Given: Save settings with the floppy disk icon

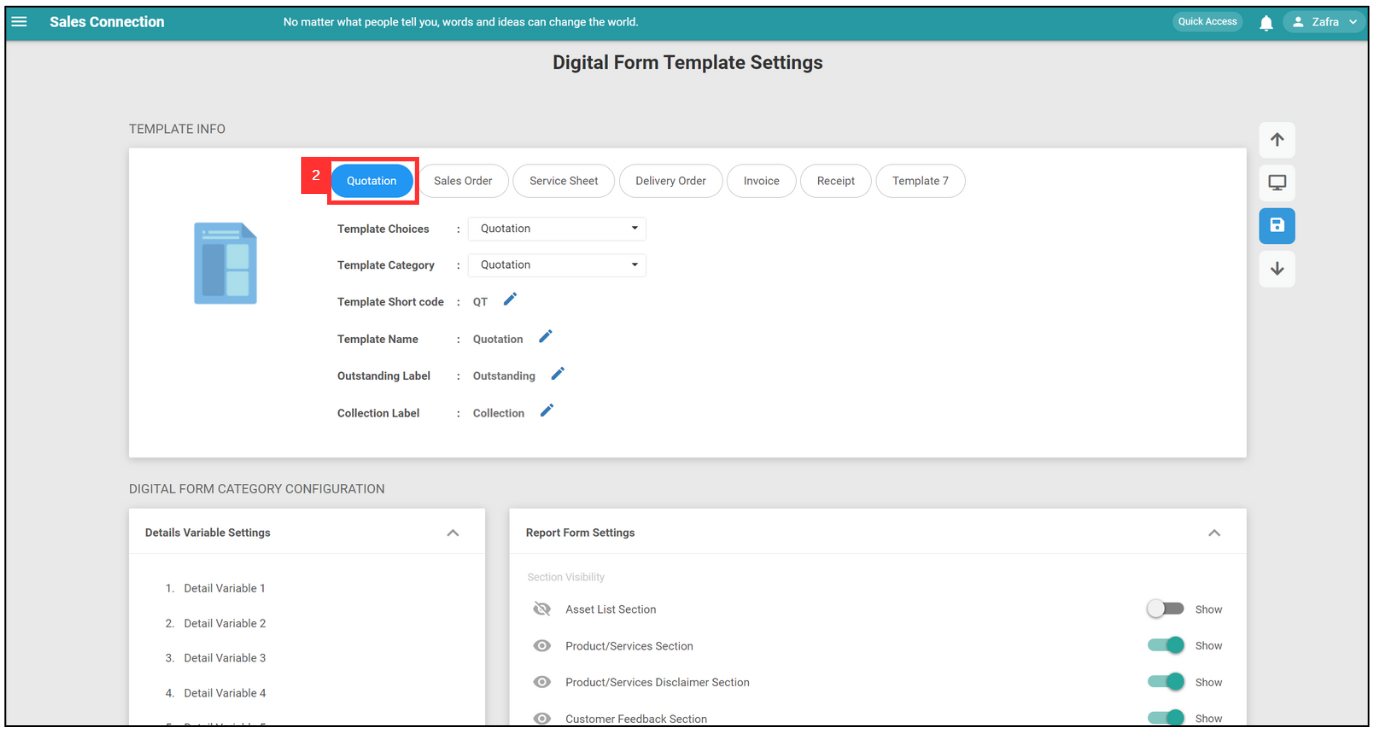Looking at the screenshot, I should (1277, 226).
